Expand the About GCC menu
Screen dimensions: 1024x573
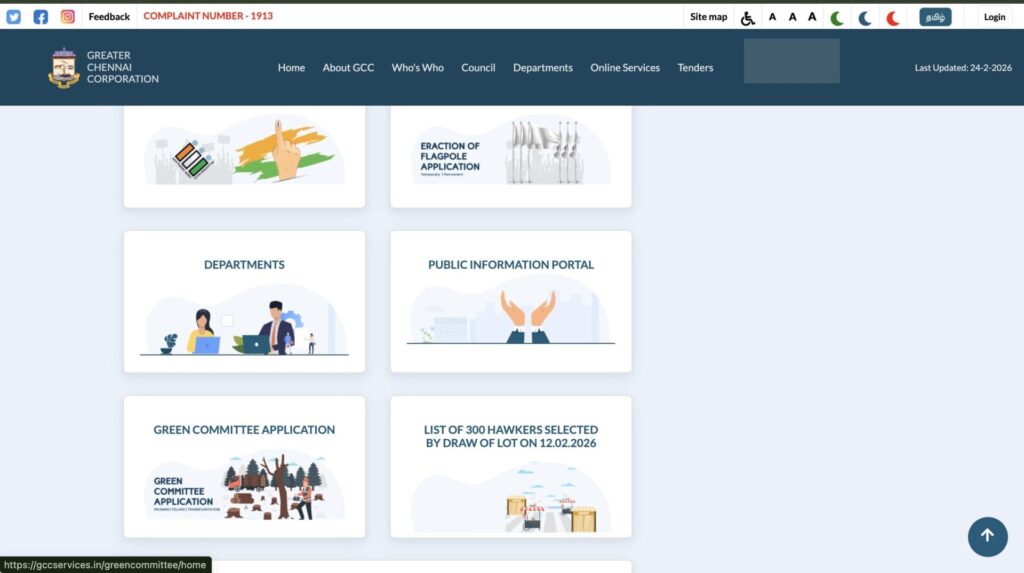(x=348, y=68)
